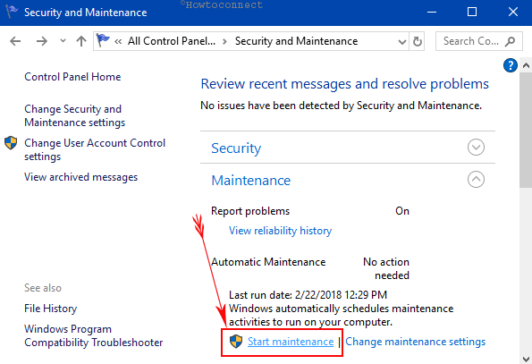Image resolution: width=532 pixels, height=364 pixels.
Task: Maximize the Security and Maintenance window
Action: (472, 12)
